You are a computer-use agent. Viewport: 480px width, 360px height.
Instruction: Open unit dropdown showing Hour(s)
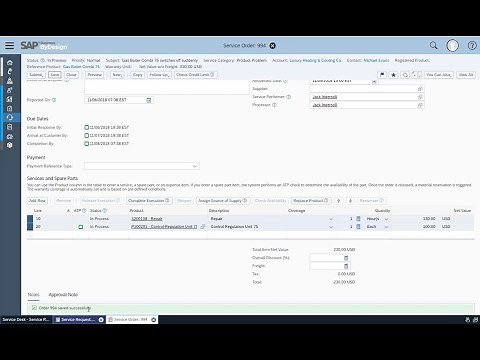pyautogui.click(x=386, y=219)
